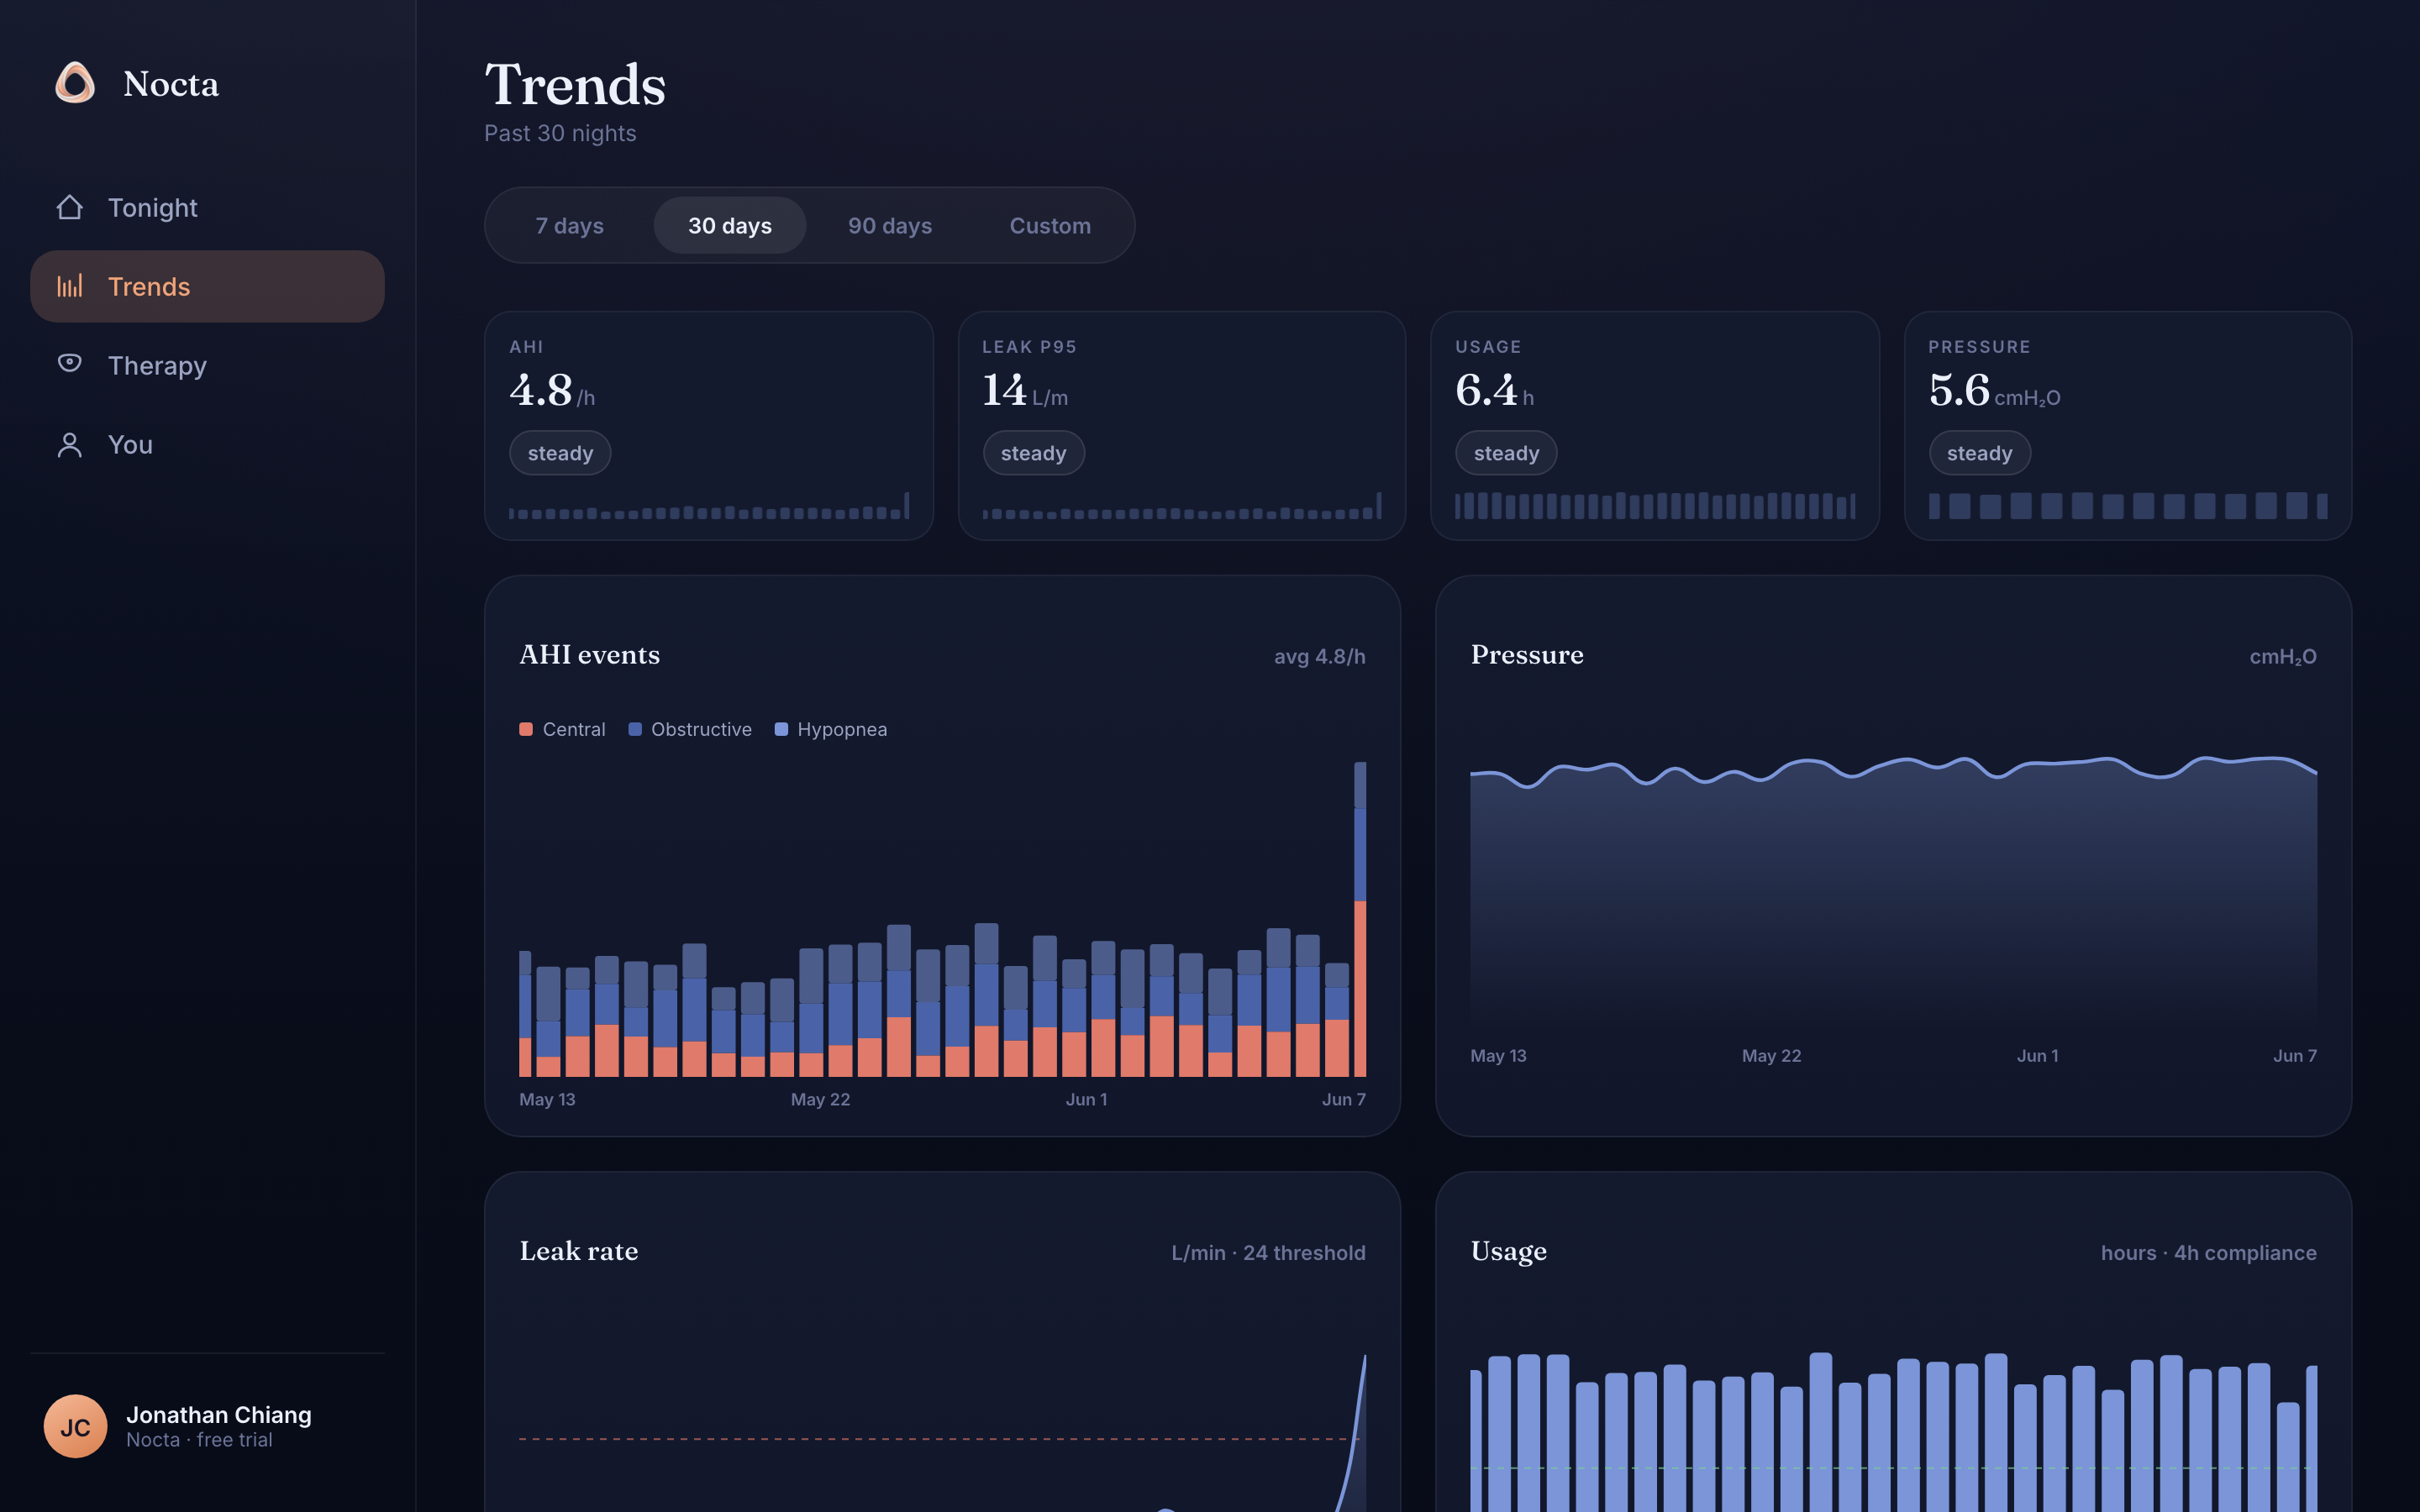This screenshot has width=2420, height=1512.
Task: Click the Therapy mask icon
Action: 69,363
